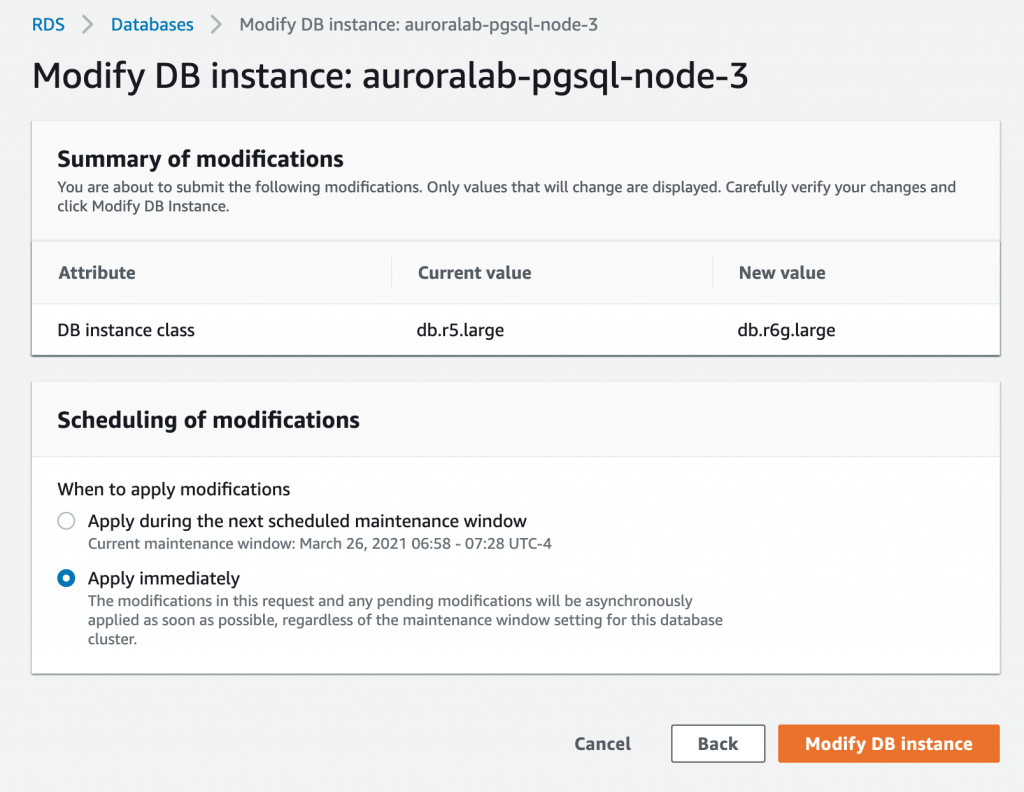Screen dimensions: 1024x792
Task: Click the Current value column header
Action: tap(474, 273)
